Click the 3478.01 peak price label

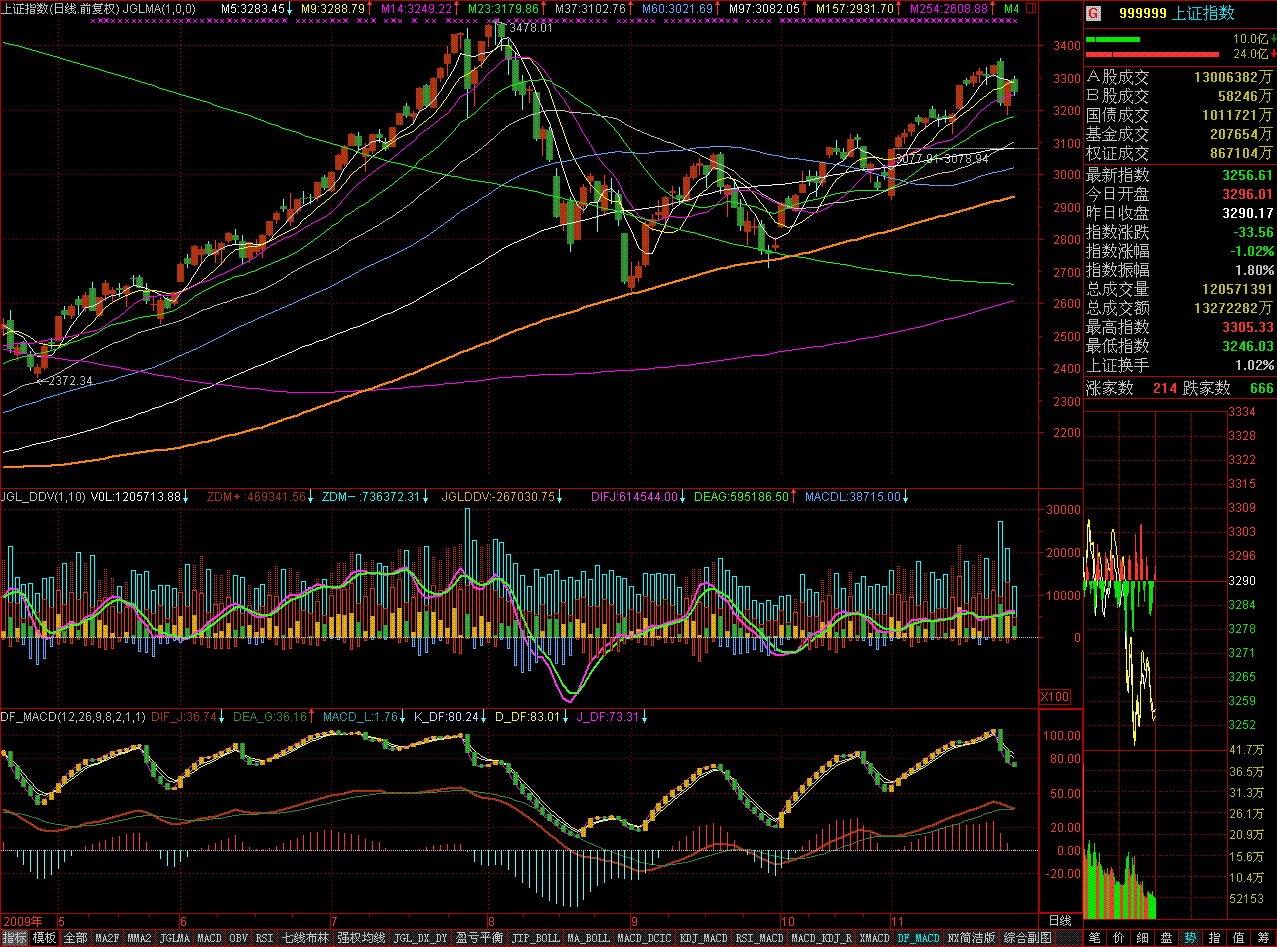pyautogui.click(x=530, y=29)
